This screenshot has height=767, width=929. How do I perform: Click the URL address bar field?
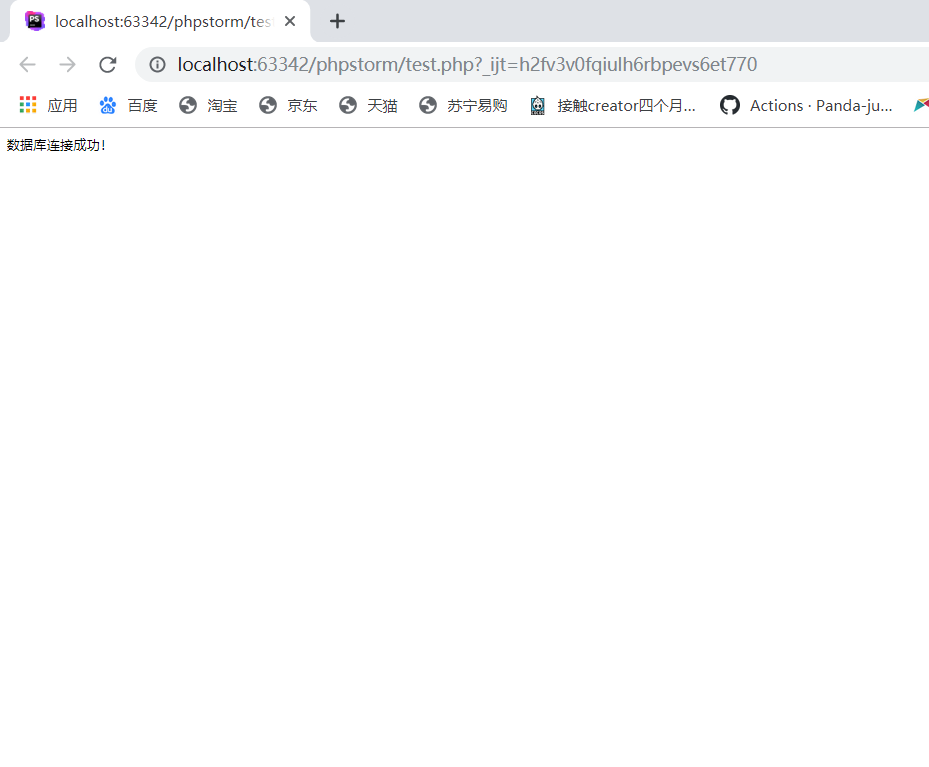pos(533,65)
